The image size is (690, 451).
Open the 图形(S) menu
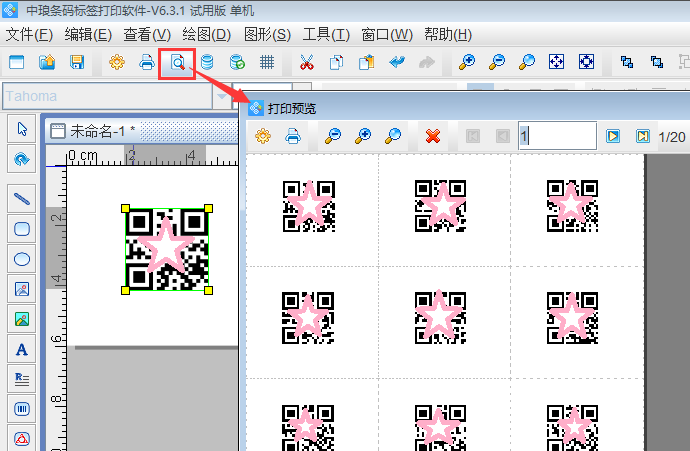pyautogui.click(x=267, y=34)
